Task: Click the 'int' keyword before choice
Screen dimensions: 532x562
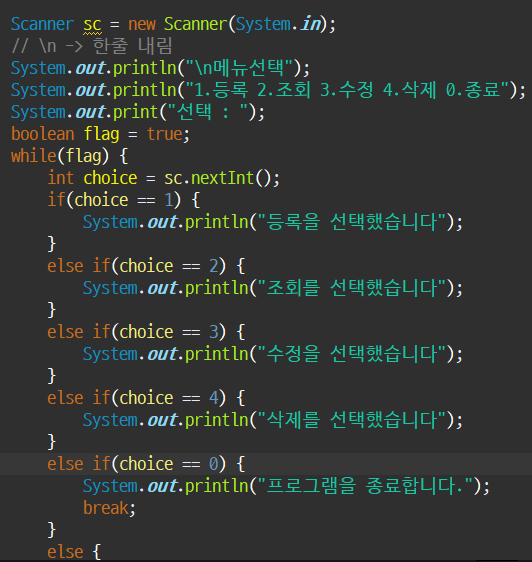Action: point(61,178)
